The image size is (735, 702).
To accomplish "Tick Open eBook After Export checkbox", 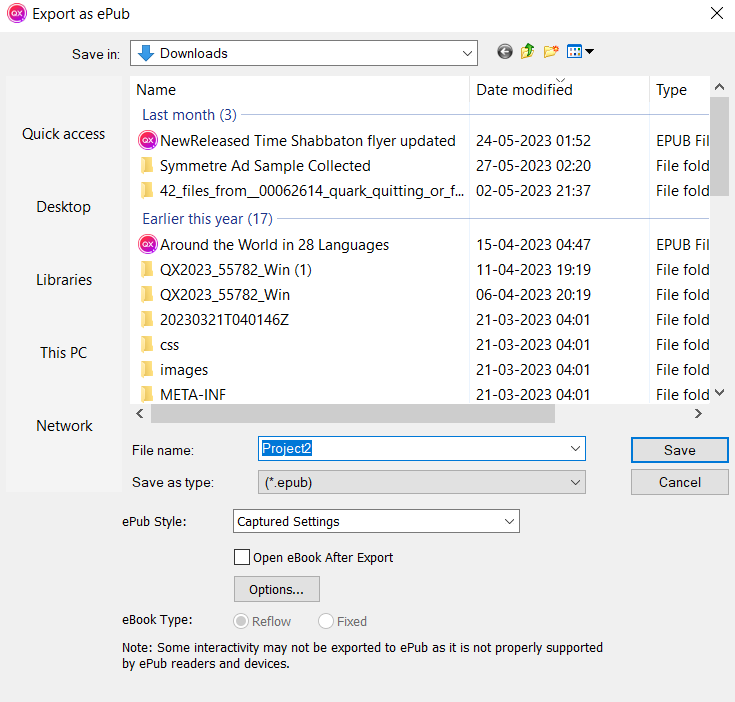I will [242, 557].
